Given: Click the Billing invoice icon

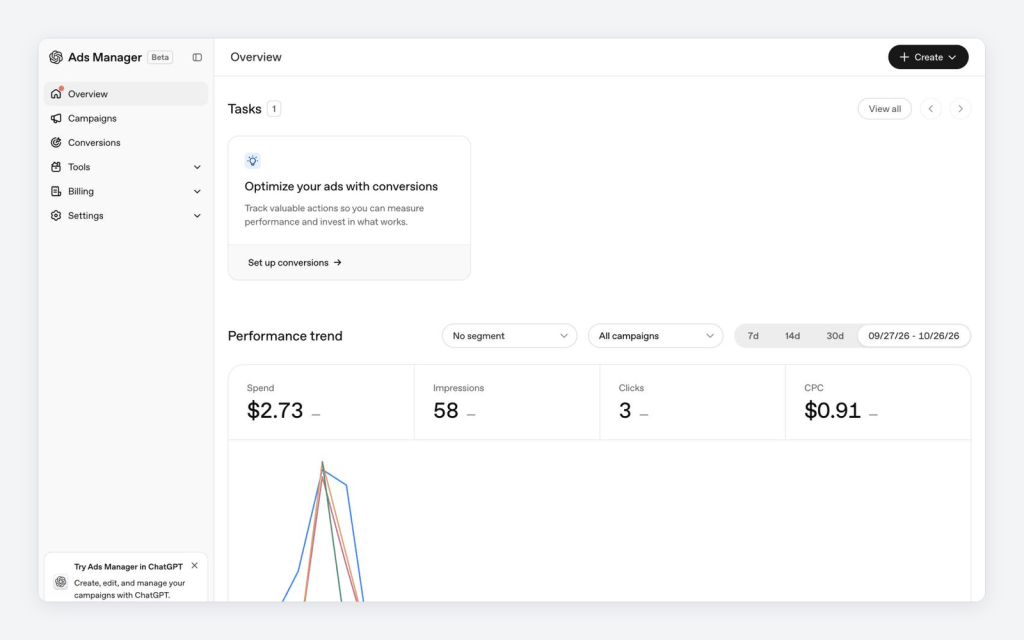Looking at the screenshot, I should click(x=56, y=191).
